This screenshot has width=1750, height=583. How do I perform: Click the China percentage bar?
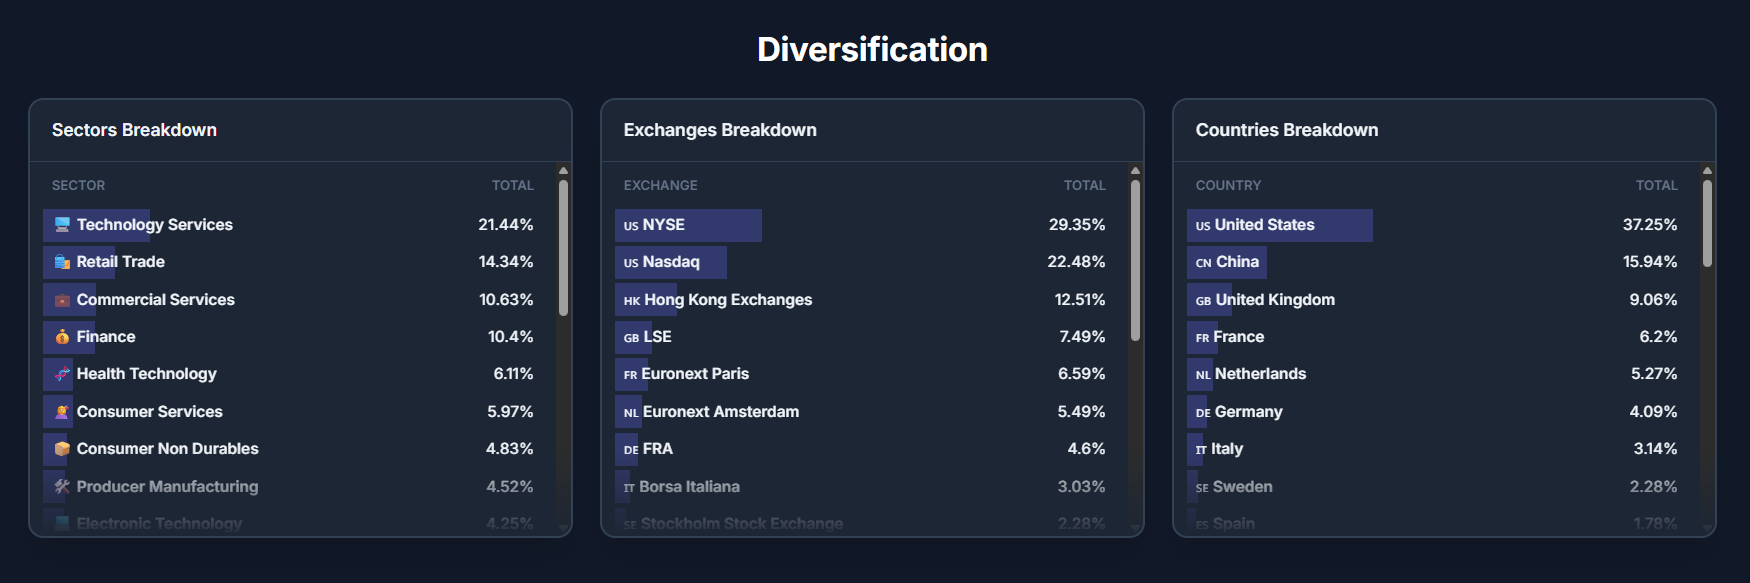point(1227,262)
